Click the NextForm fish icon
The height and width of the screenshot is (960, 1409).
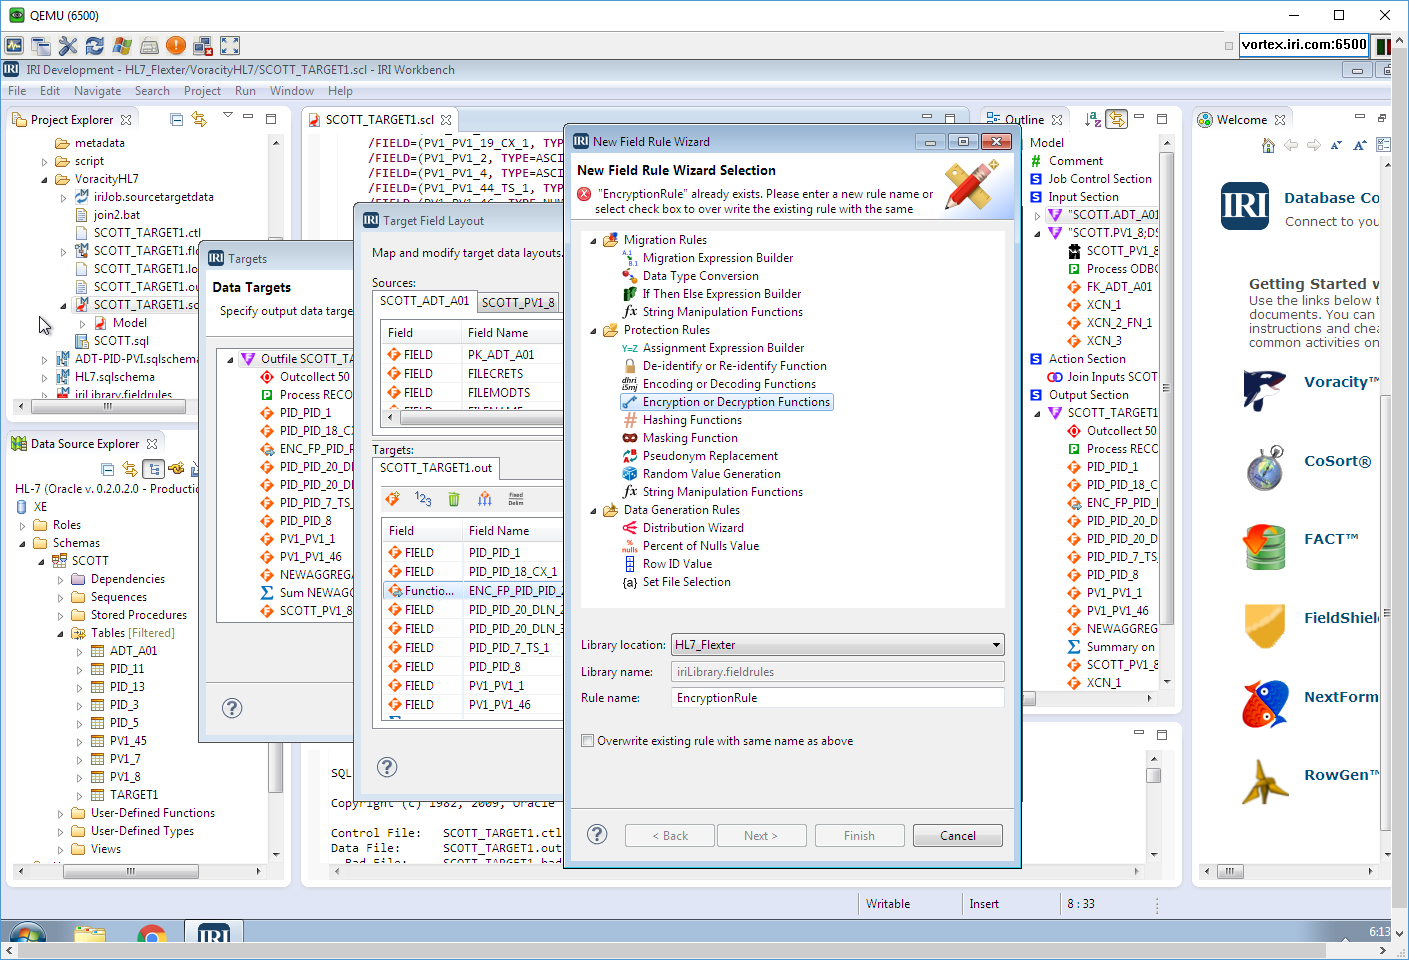(1265, 704)
